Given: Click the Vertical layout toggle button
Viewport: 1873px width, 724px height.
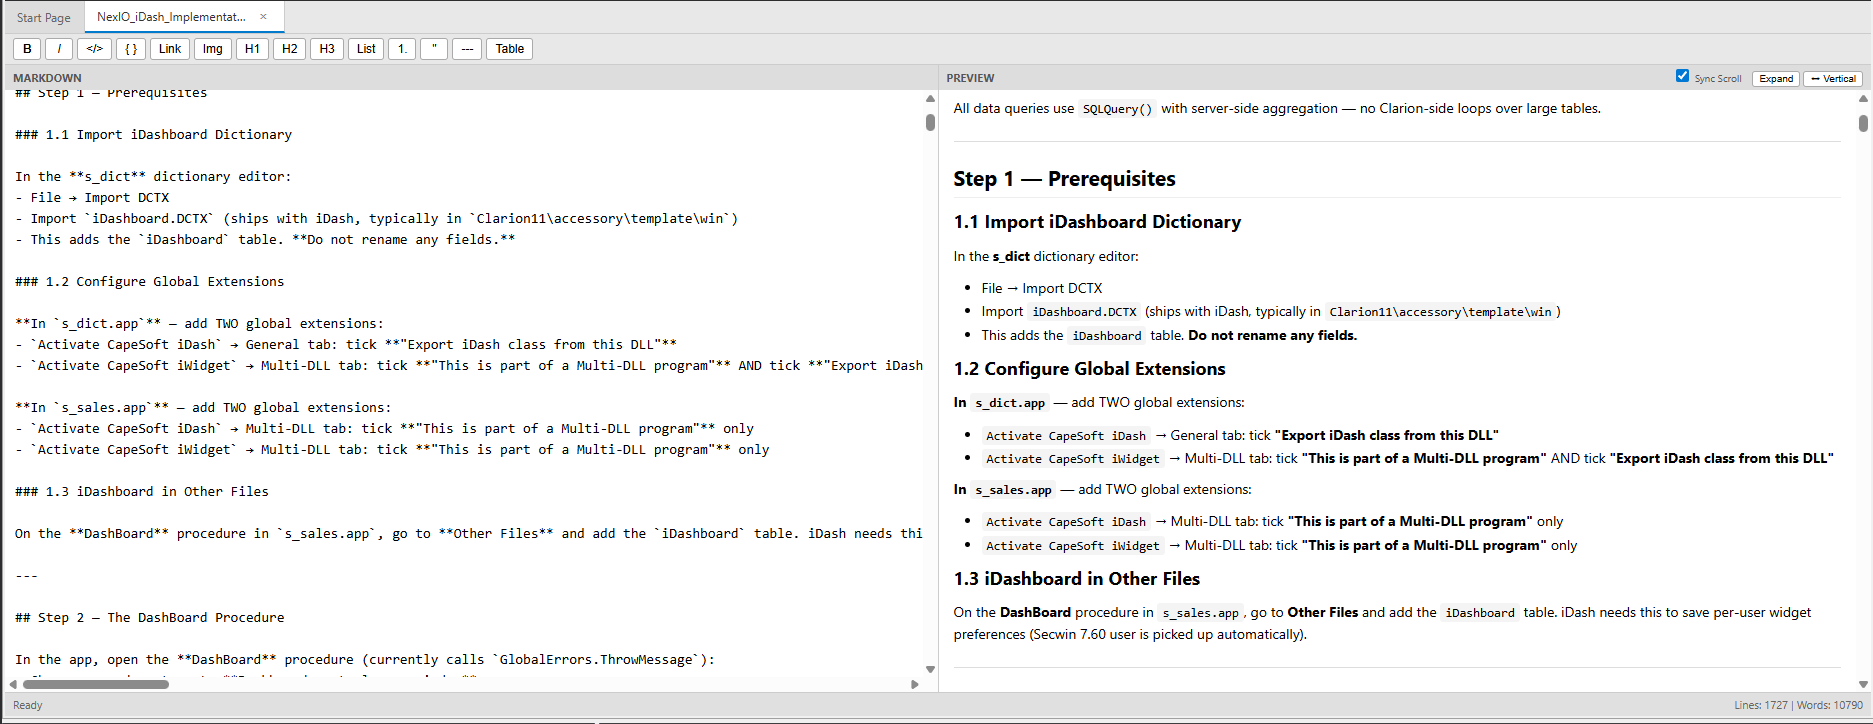Looking at the screenshot, I should (1833, 78).
